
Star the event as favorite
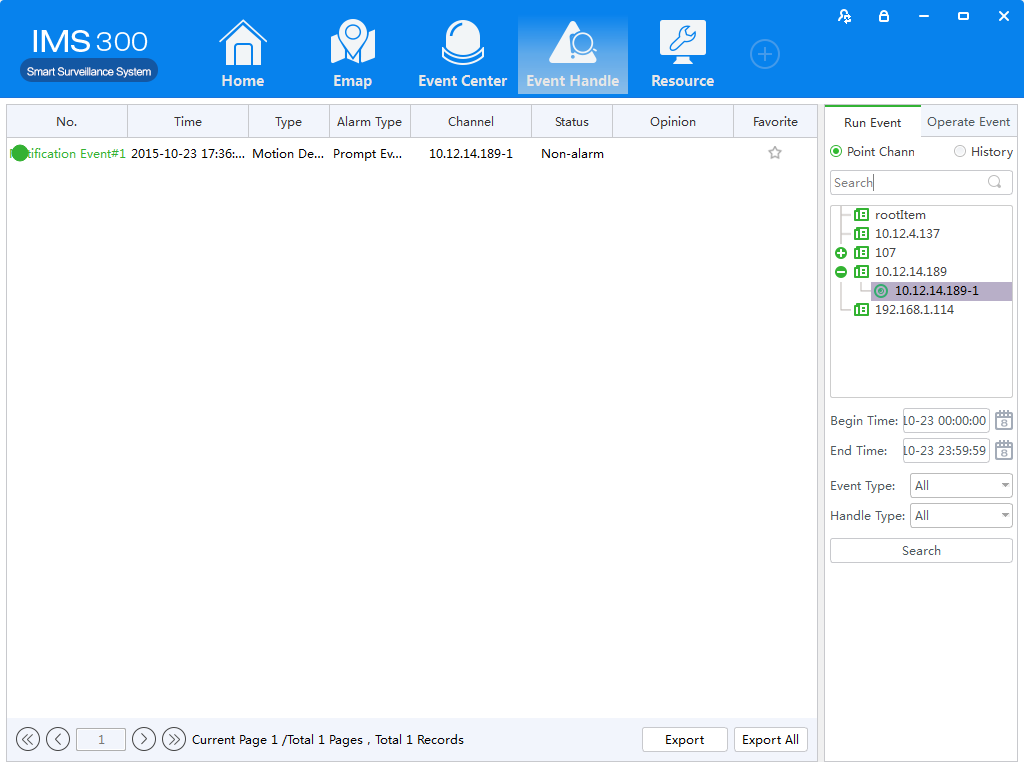[x=775, y=153]
